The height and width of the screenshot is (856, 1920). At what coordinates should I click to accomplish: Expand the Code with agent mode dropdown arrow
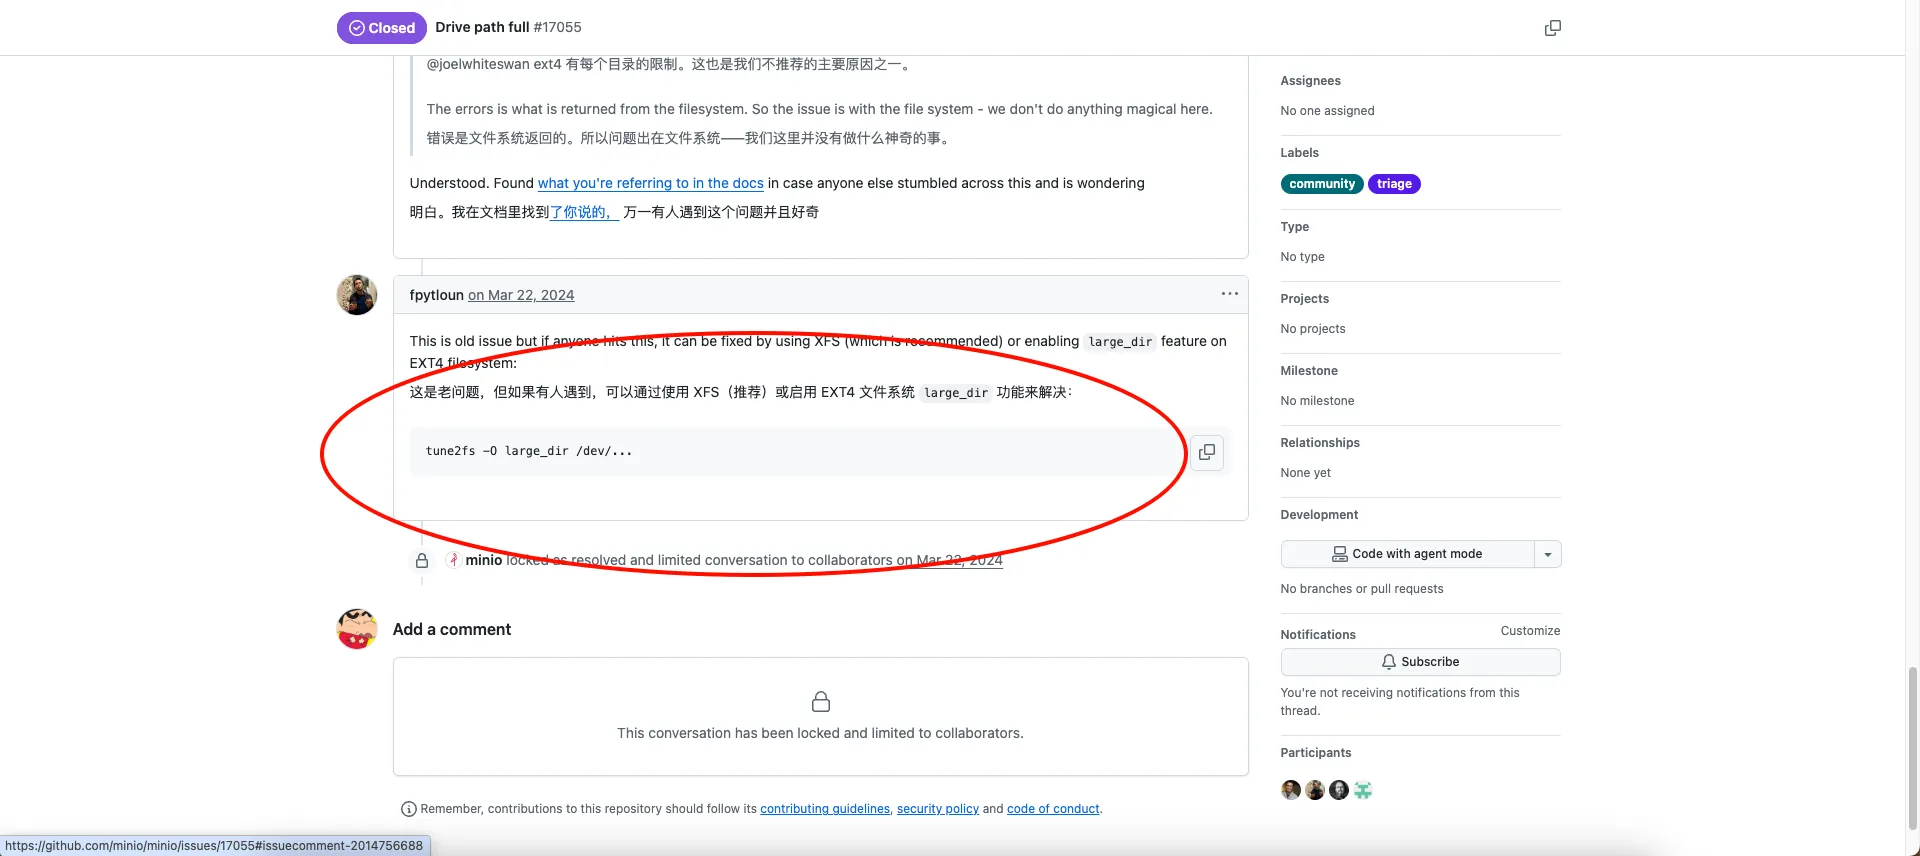(1548, 554)
